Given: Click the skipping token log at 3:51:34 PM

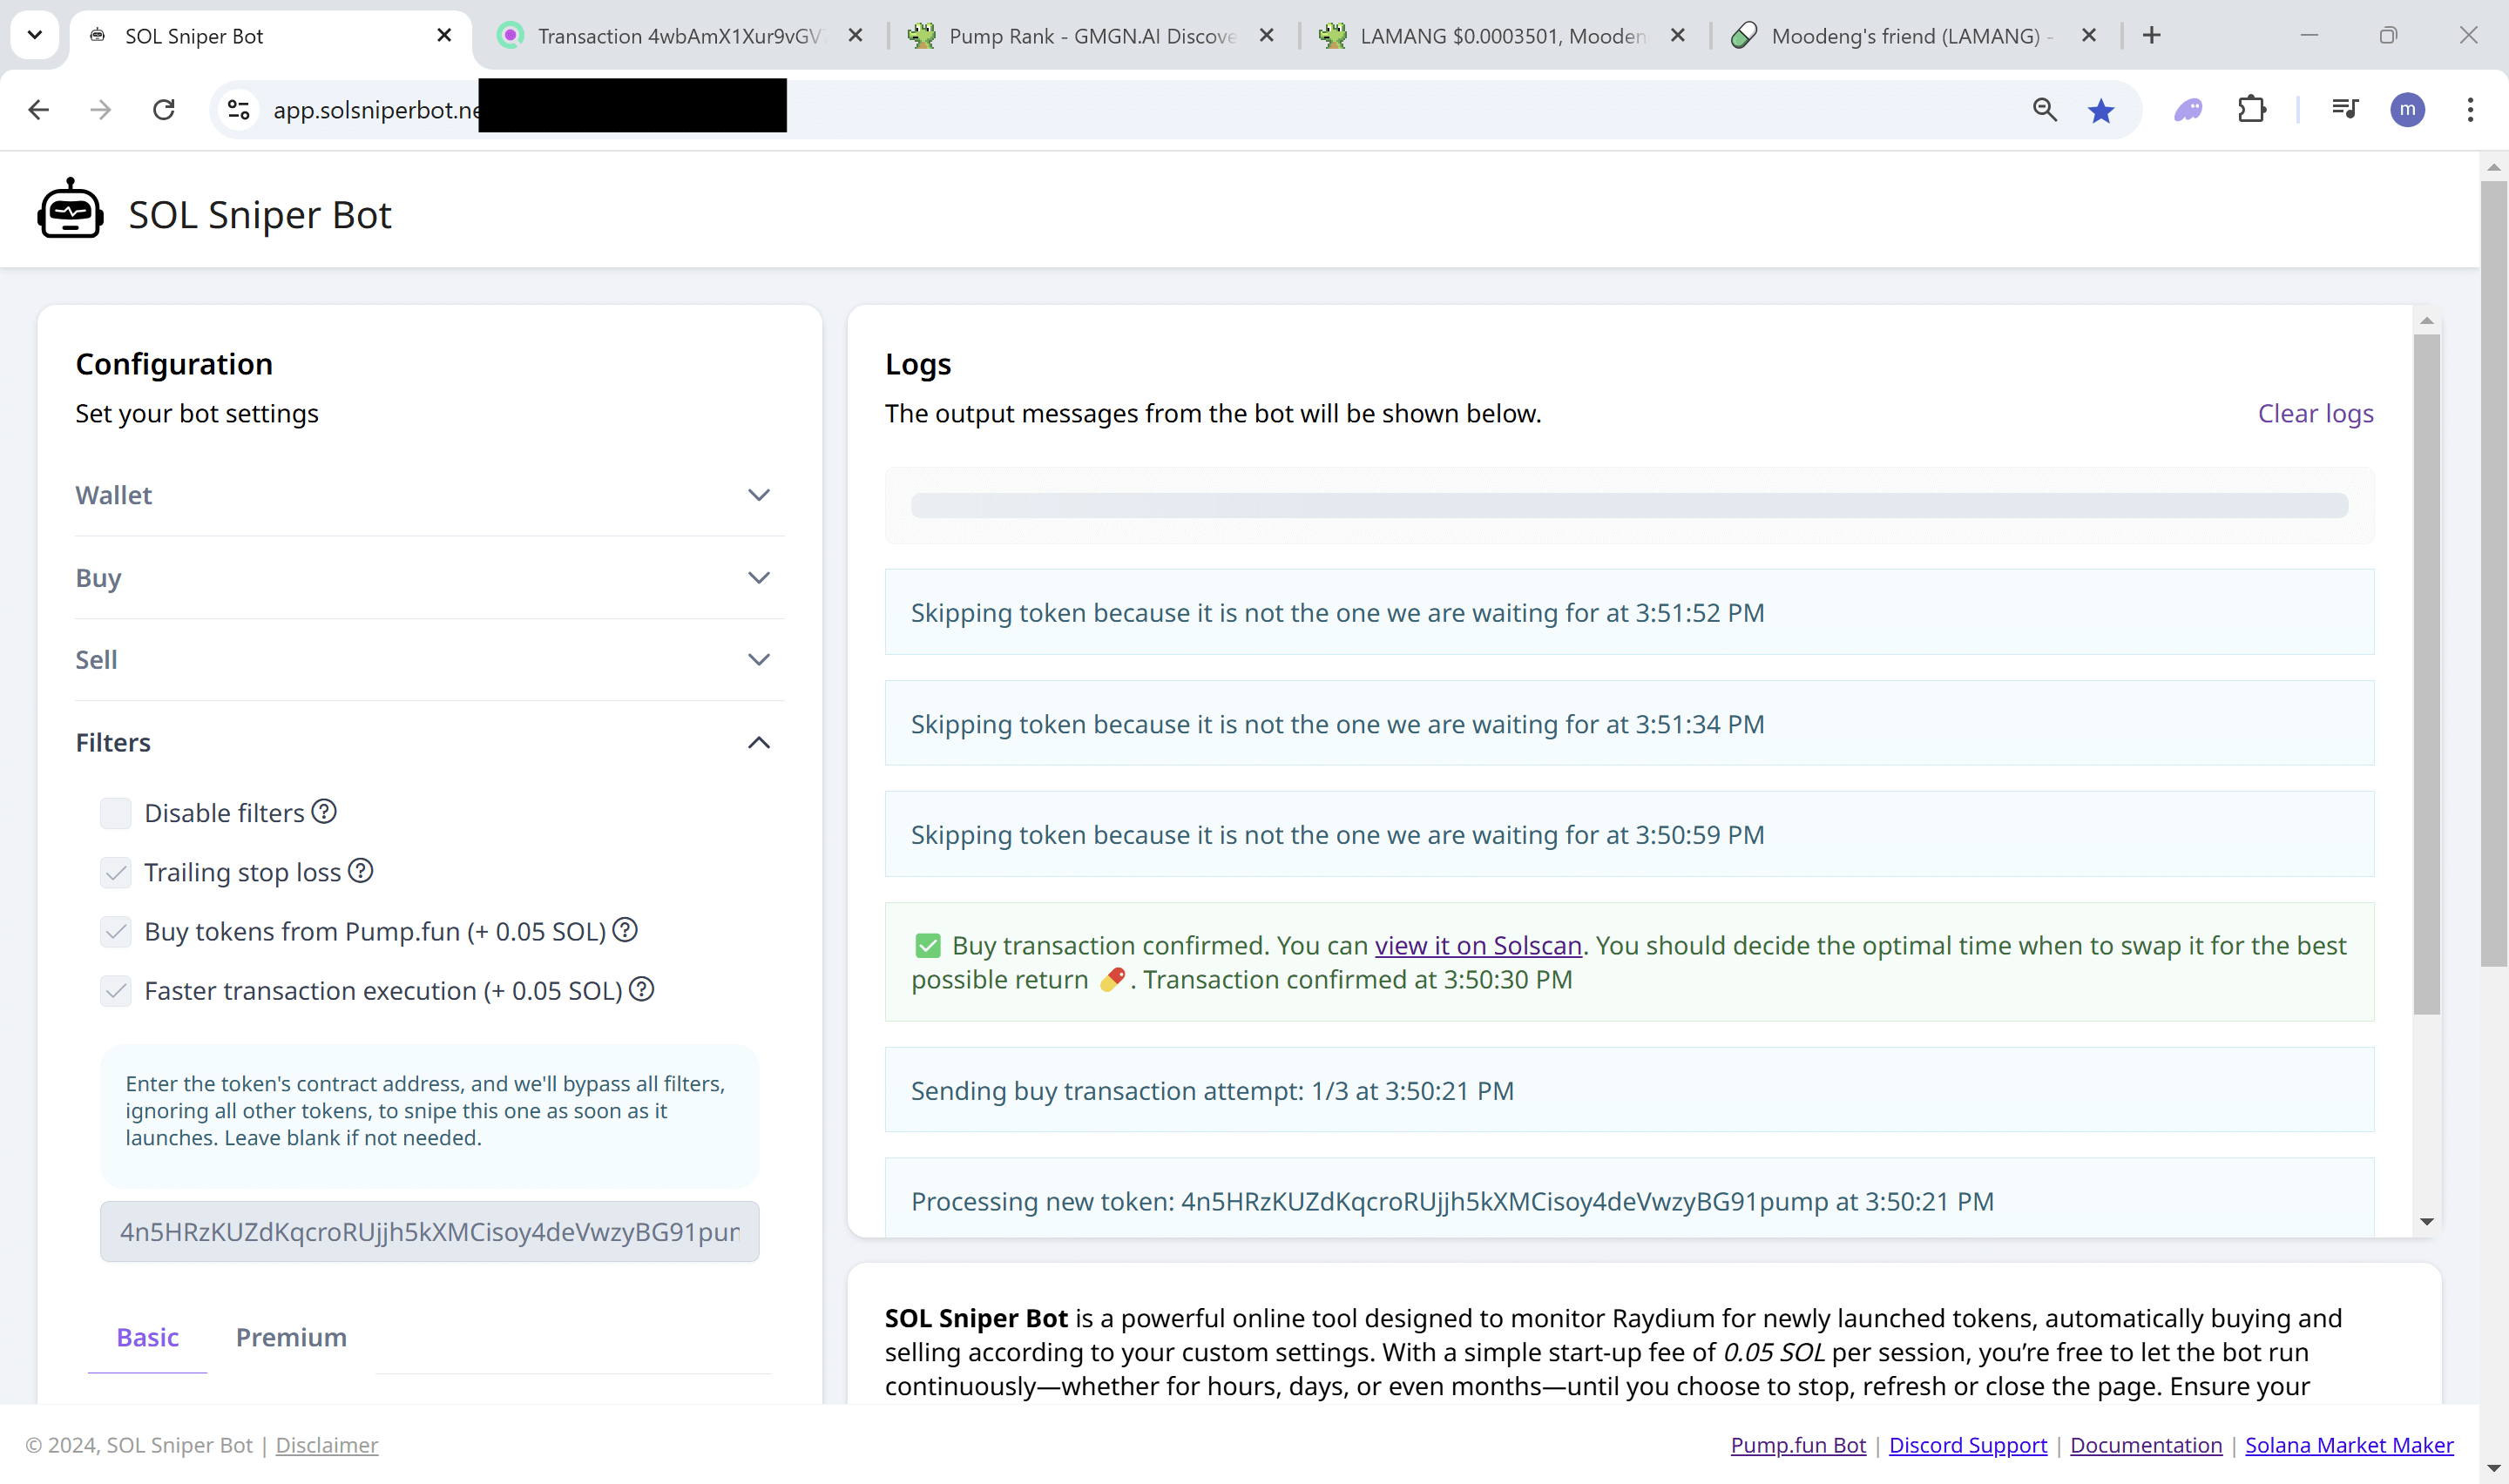Looking at the screenshot, I should pos(1629,723).
